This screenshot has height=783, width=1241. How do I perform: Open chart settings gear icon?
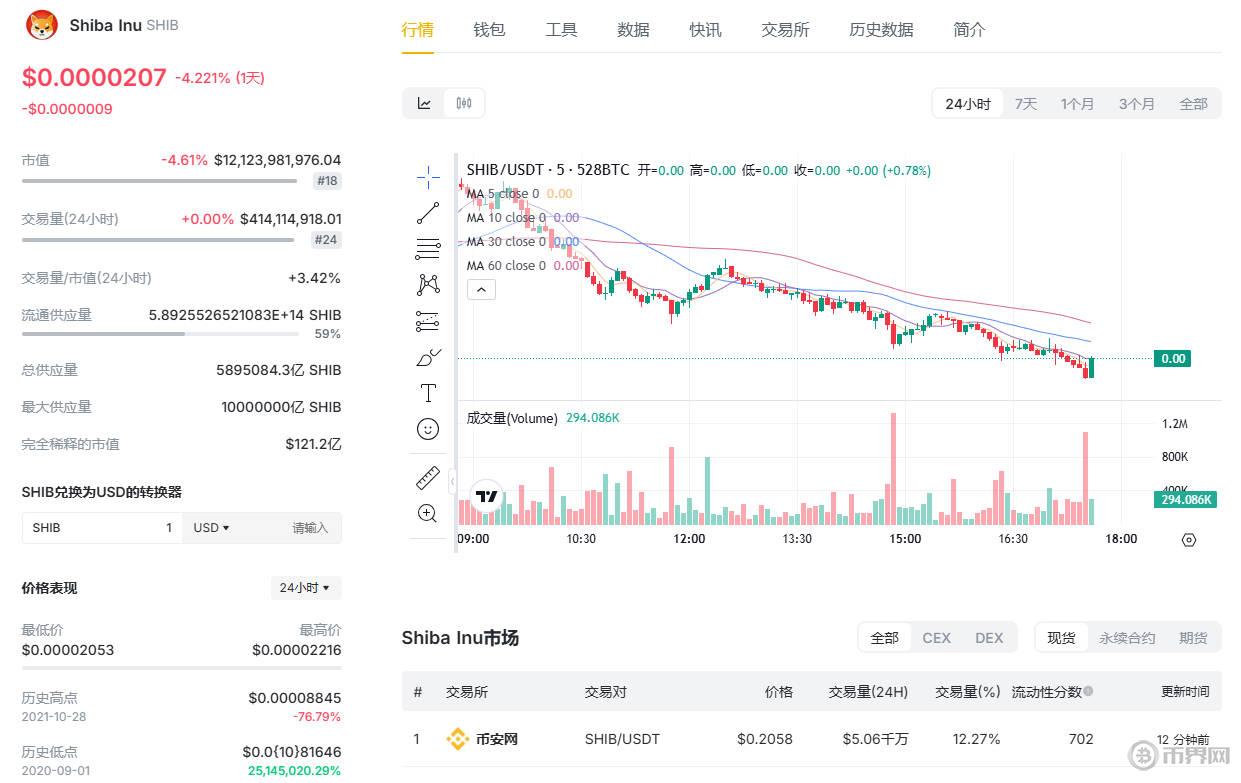(x=1188, y=540)
